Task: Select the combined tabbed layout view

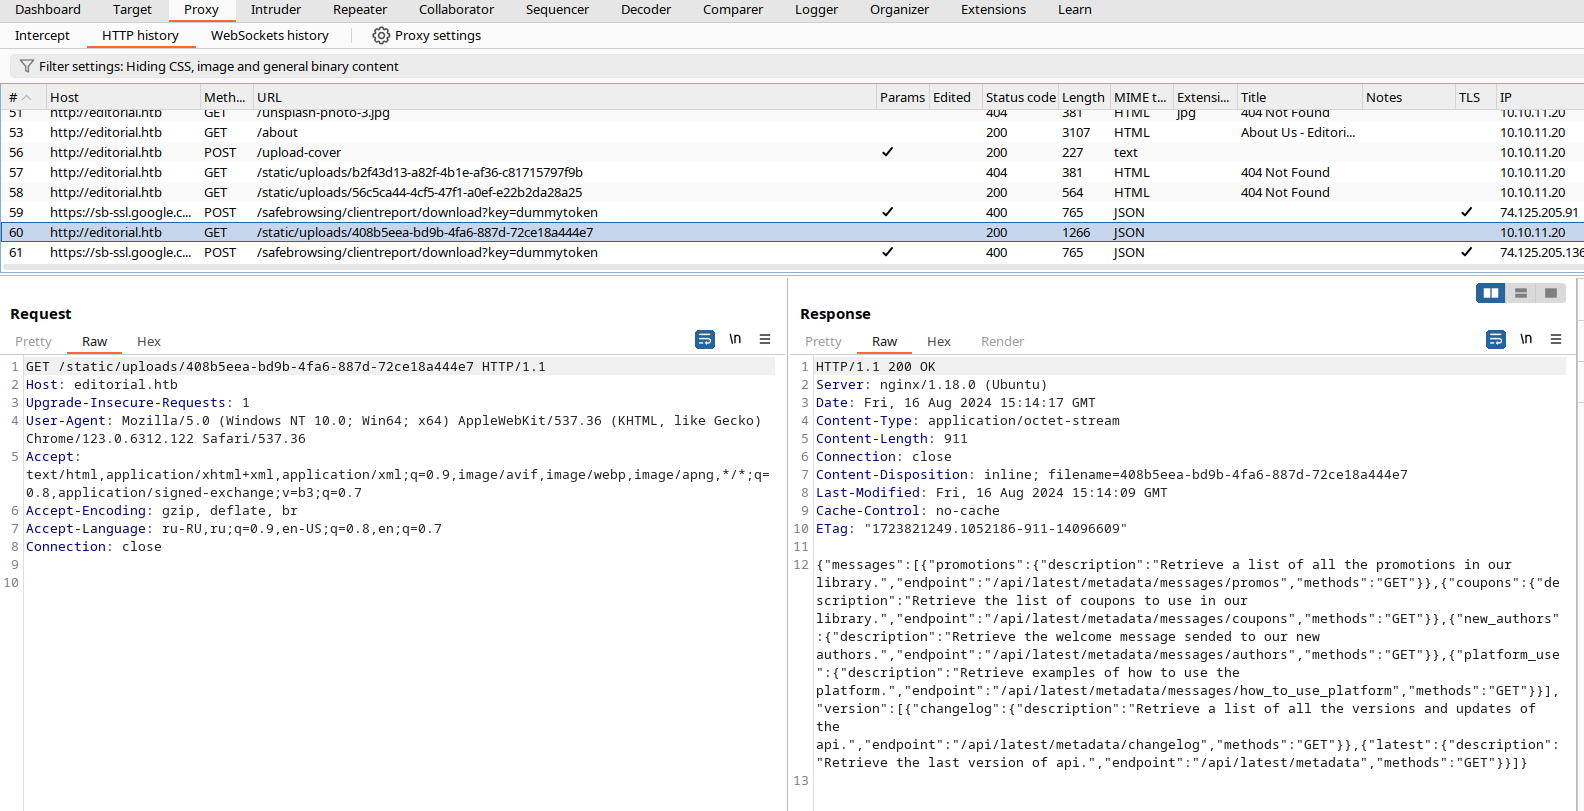Action: click(1551, 293)
